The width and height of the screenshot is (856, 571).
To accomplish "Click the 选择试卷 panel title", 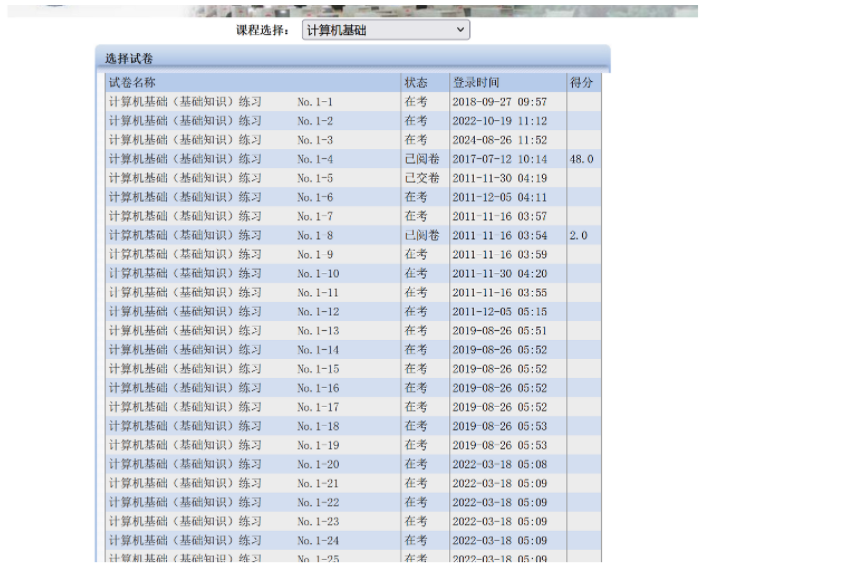I will tap(129, 58).
